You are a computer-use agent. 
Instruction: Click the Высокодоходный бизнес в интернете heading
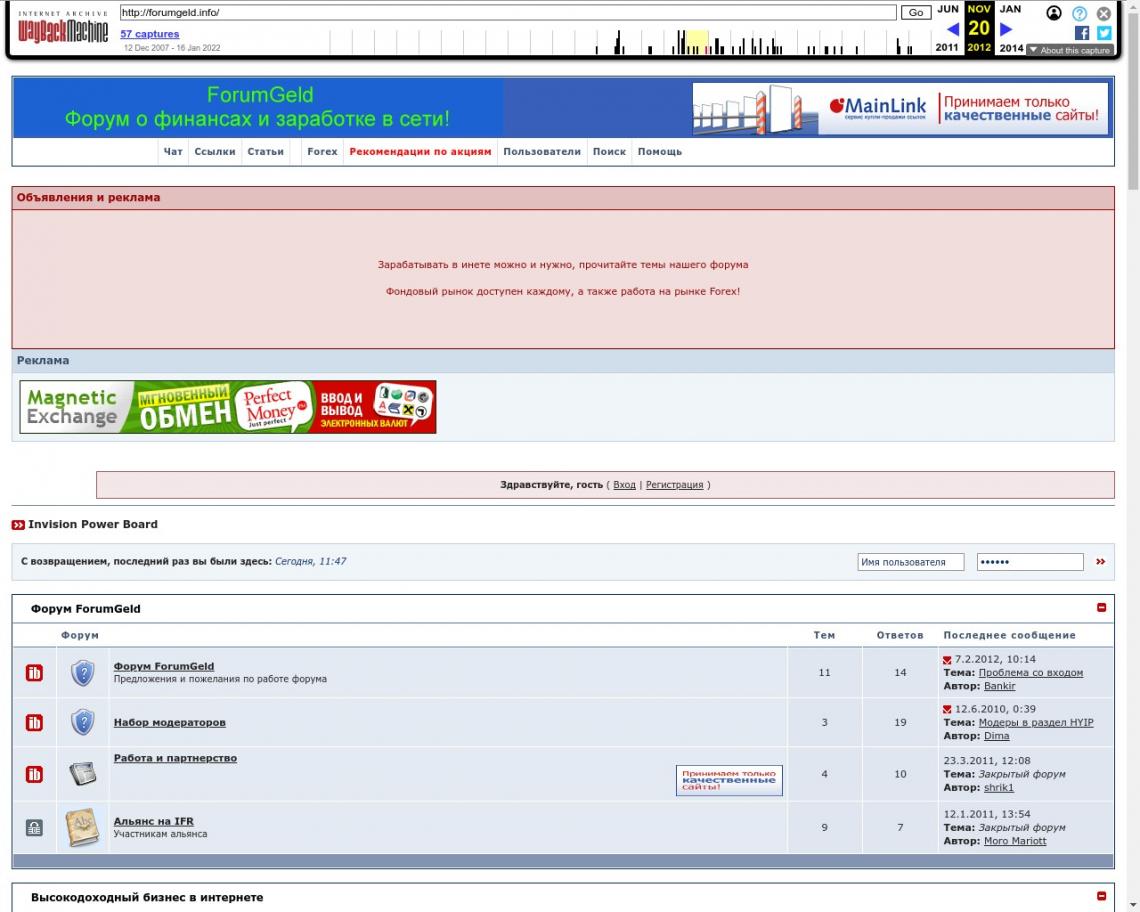coord(147,897)
